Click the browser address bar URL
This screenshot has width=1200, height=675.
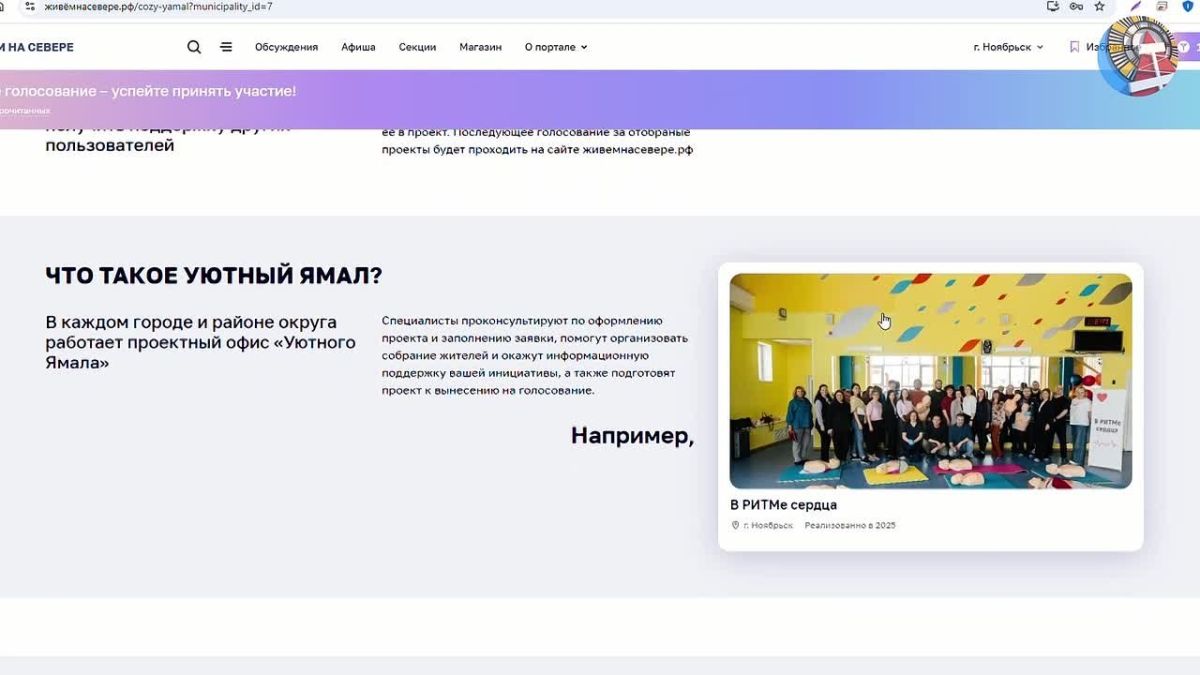(158, 6)
